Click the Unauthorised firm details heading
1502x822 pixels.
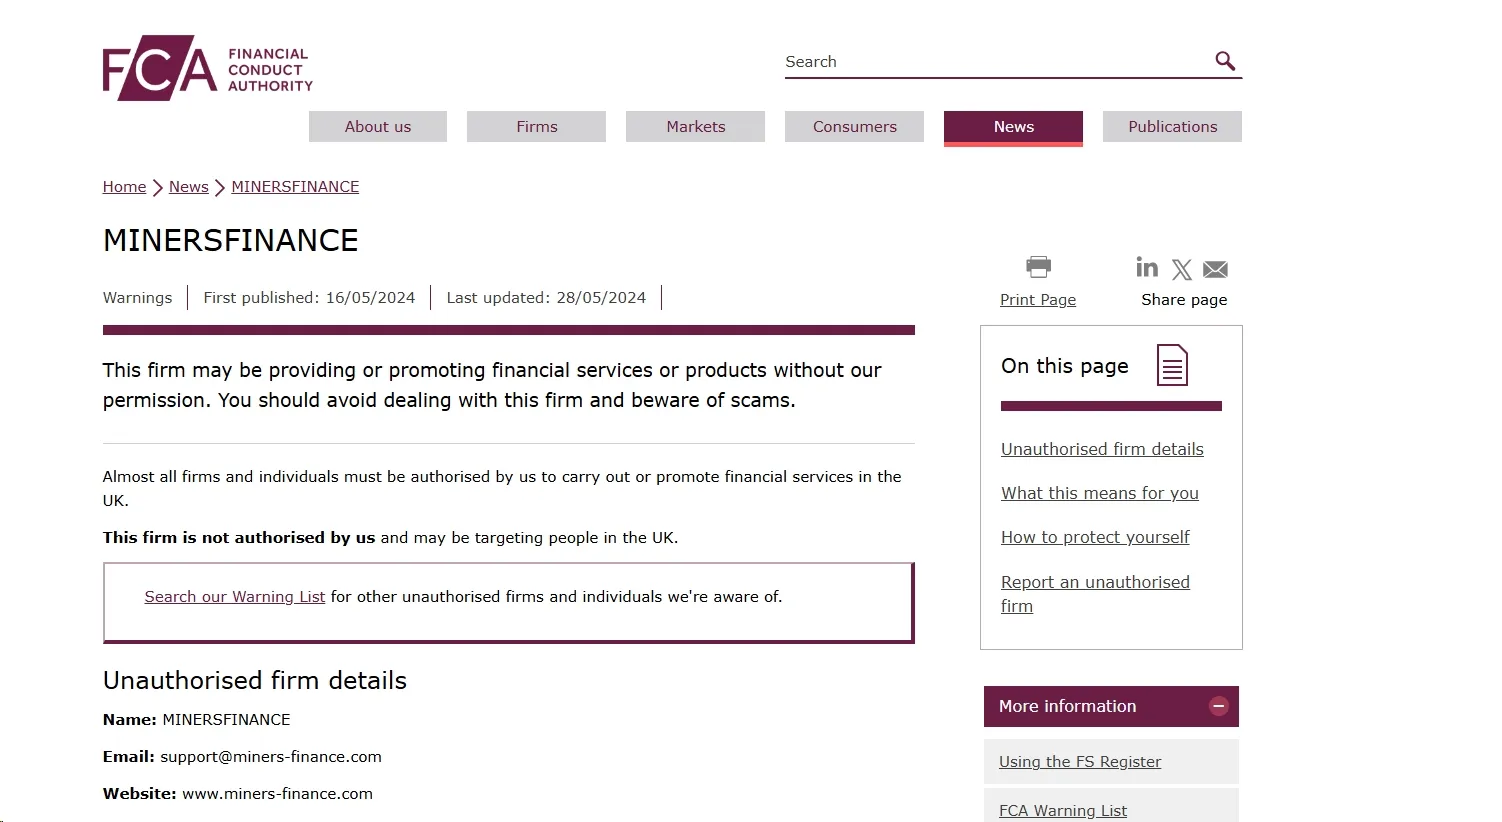coord(255,681)
